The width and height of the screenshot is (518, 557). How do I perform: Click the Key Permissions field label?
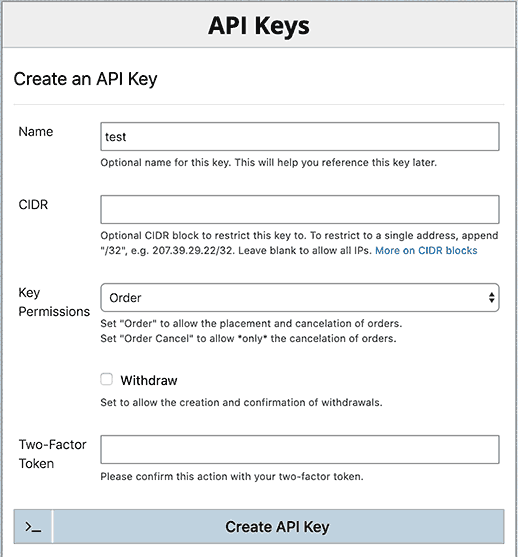pyautogui.click(x=54, y=302)
